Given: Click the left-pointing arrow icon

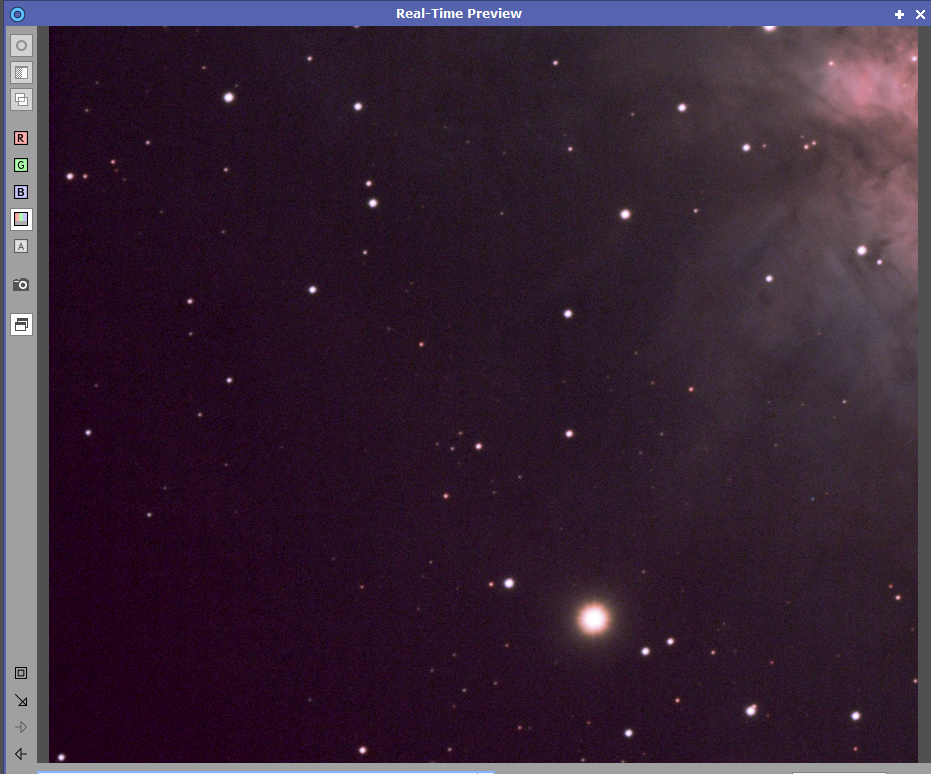Looking at the screenshot, I should point(21,754).
